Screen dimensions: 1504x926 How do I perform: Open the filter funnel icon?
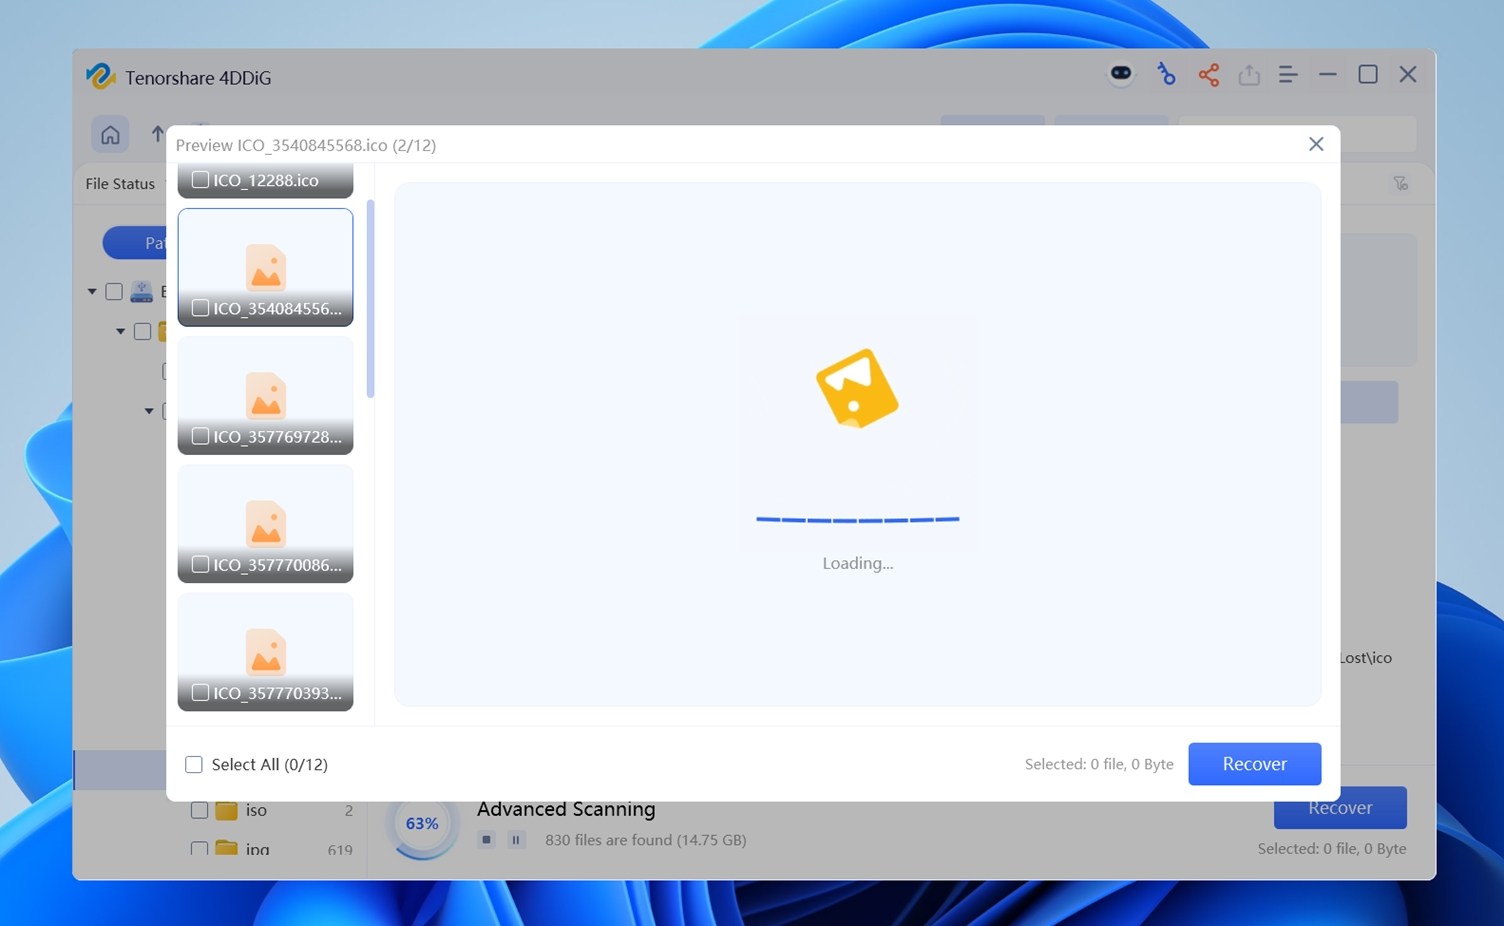1400,183
